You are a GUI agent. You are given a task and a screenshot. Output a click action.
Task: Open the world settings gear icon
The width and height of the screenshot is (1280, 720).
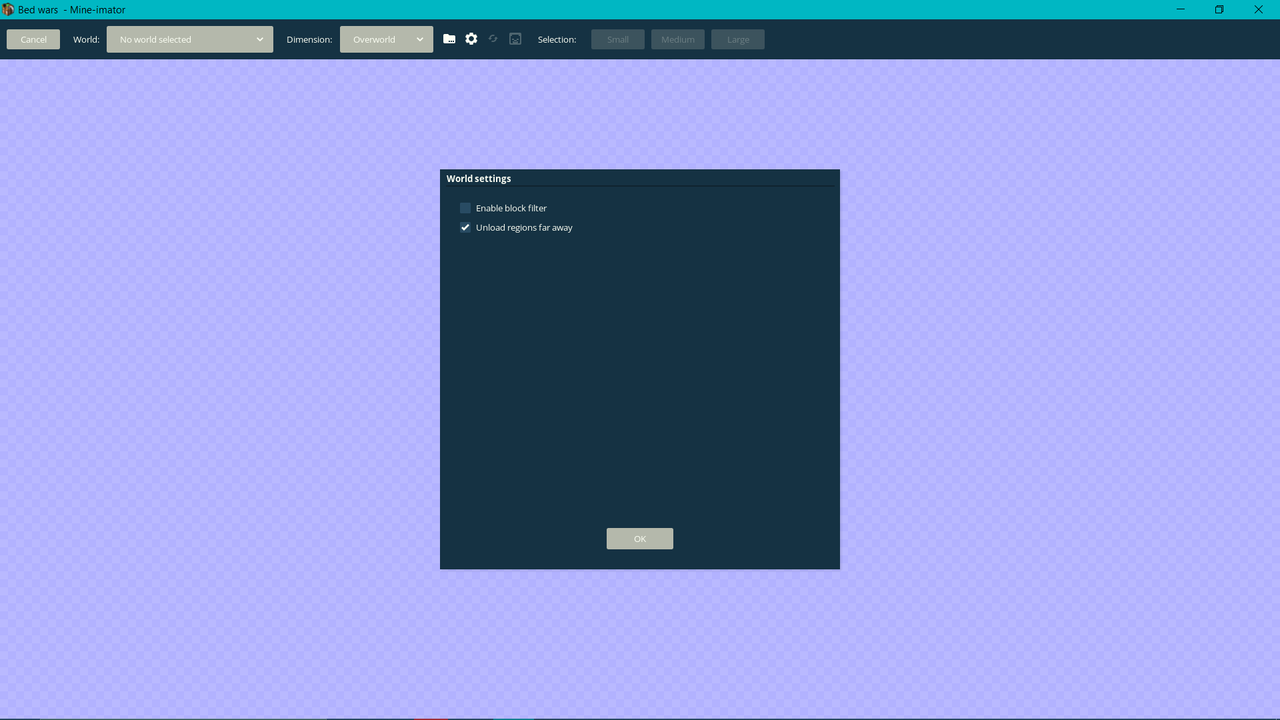click(471, 39)
